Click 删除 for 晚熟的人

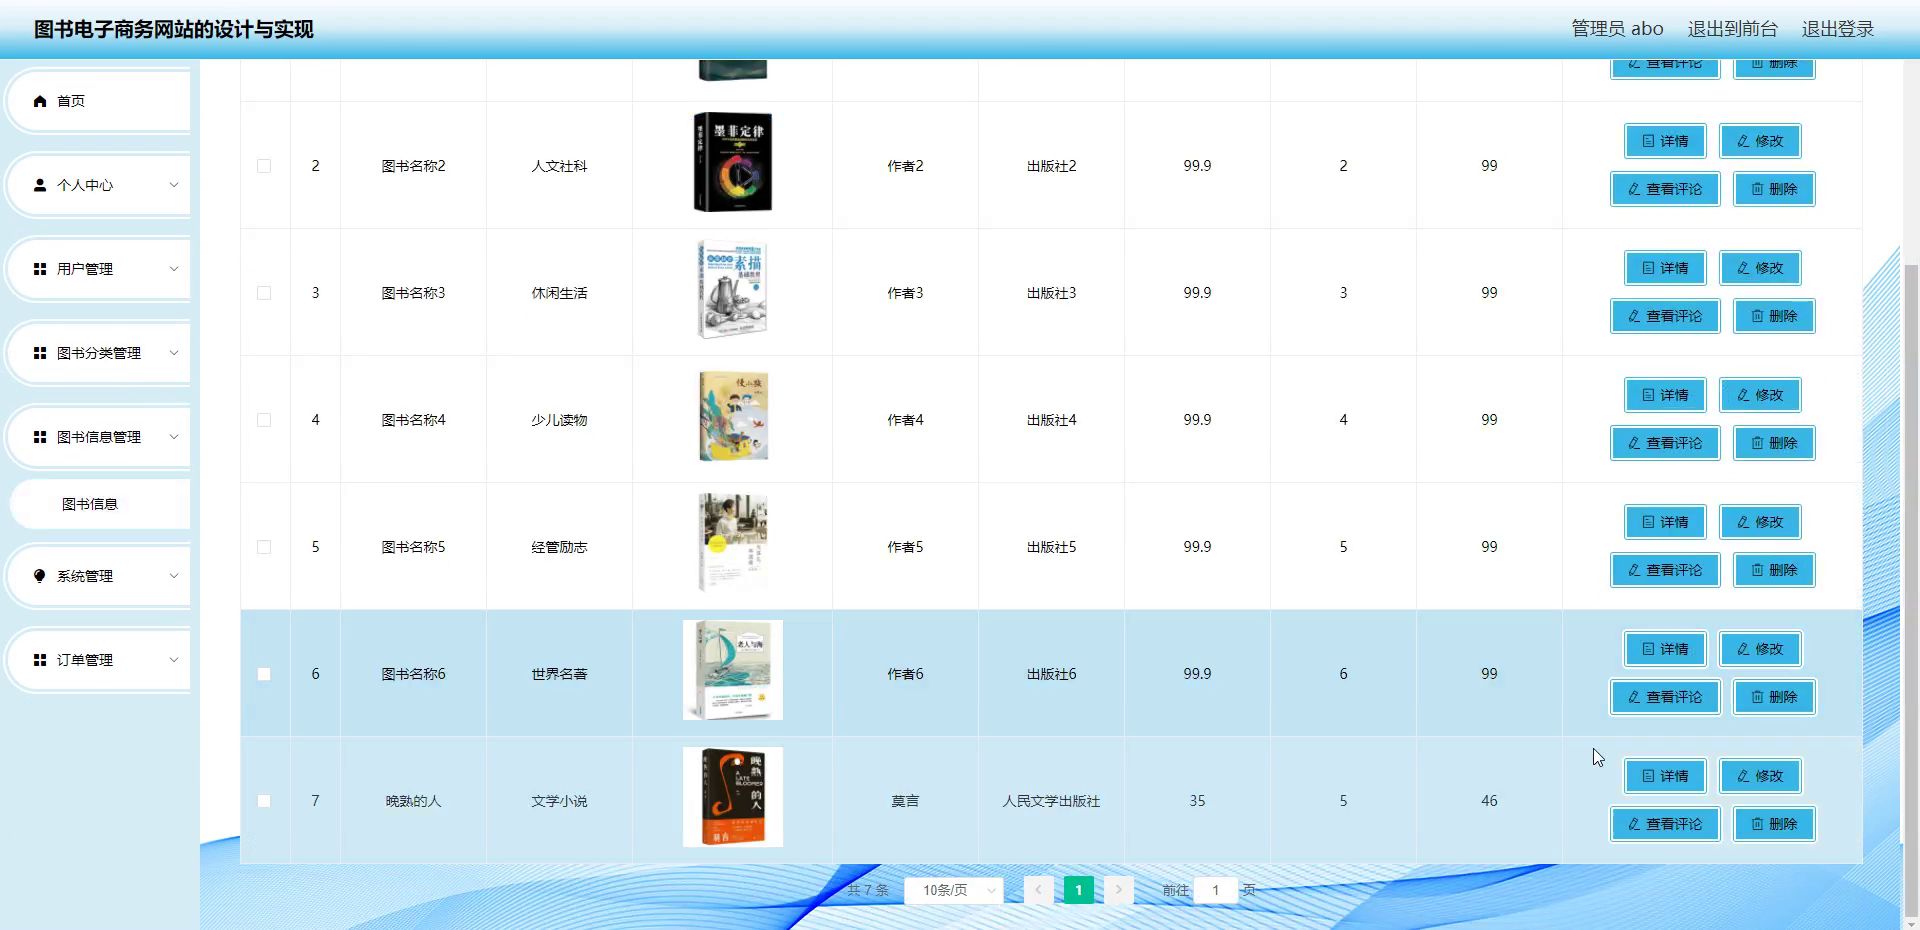(1774, 824)
